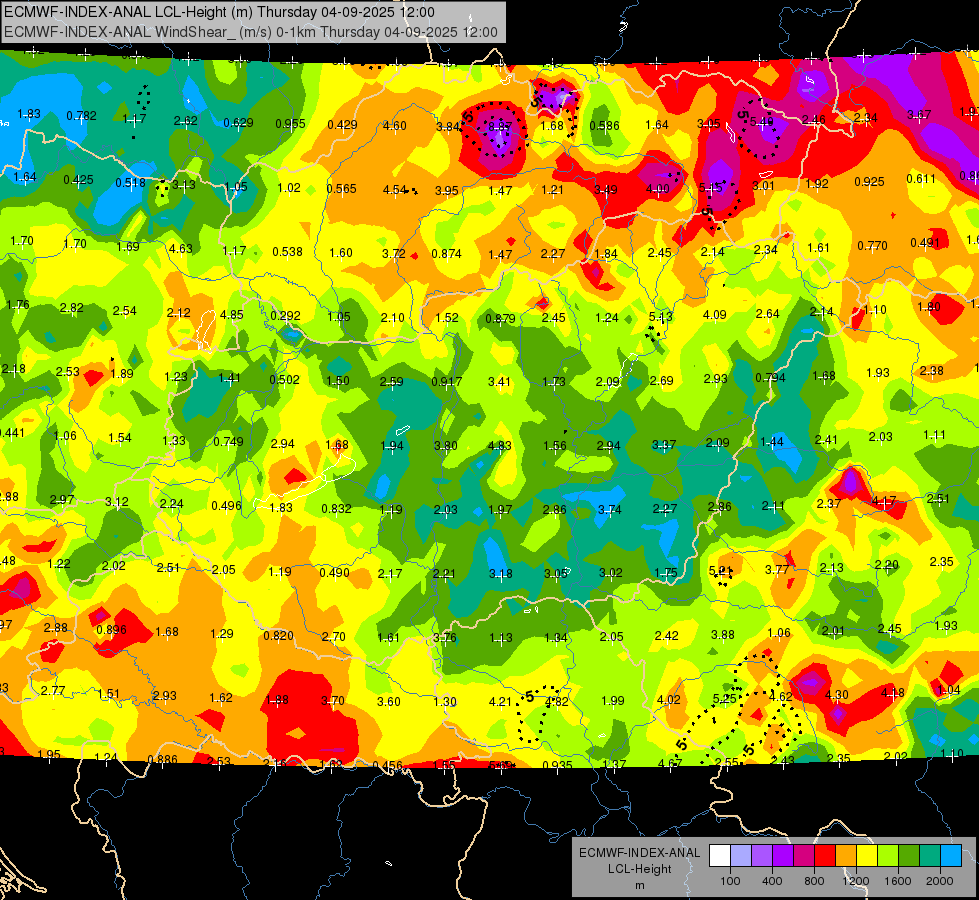Click the wind shear value 3.74
The image size is (979, 900).
coord(609,510)
